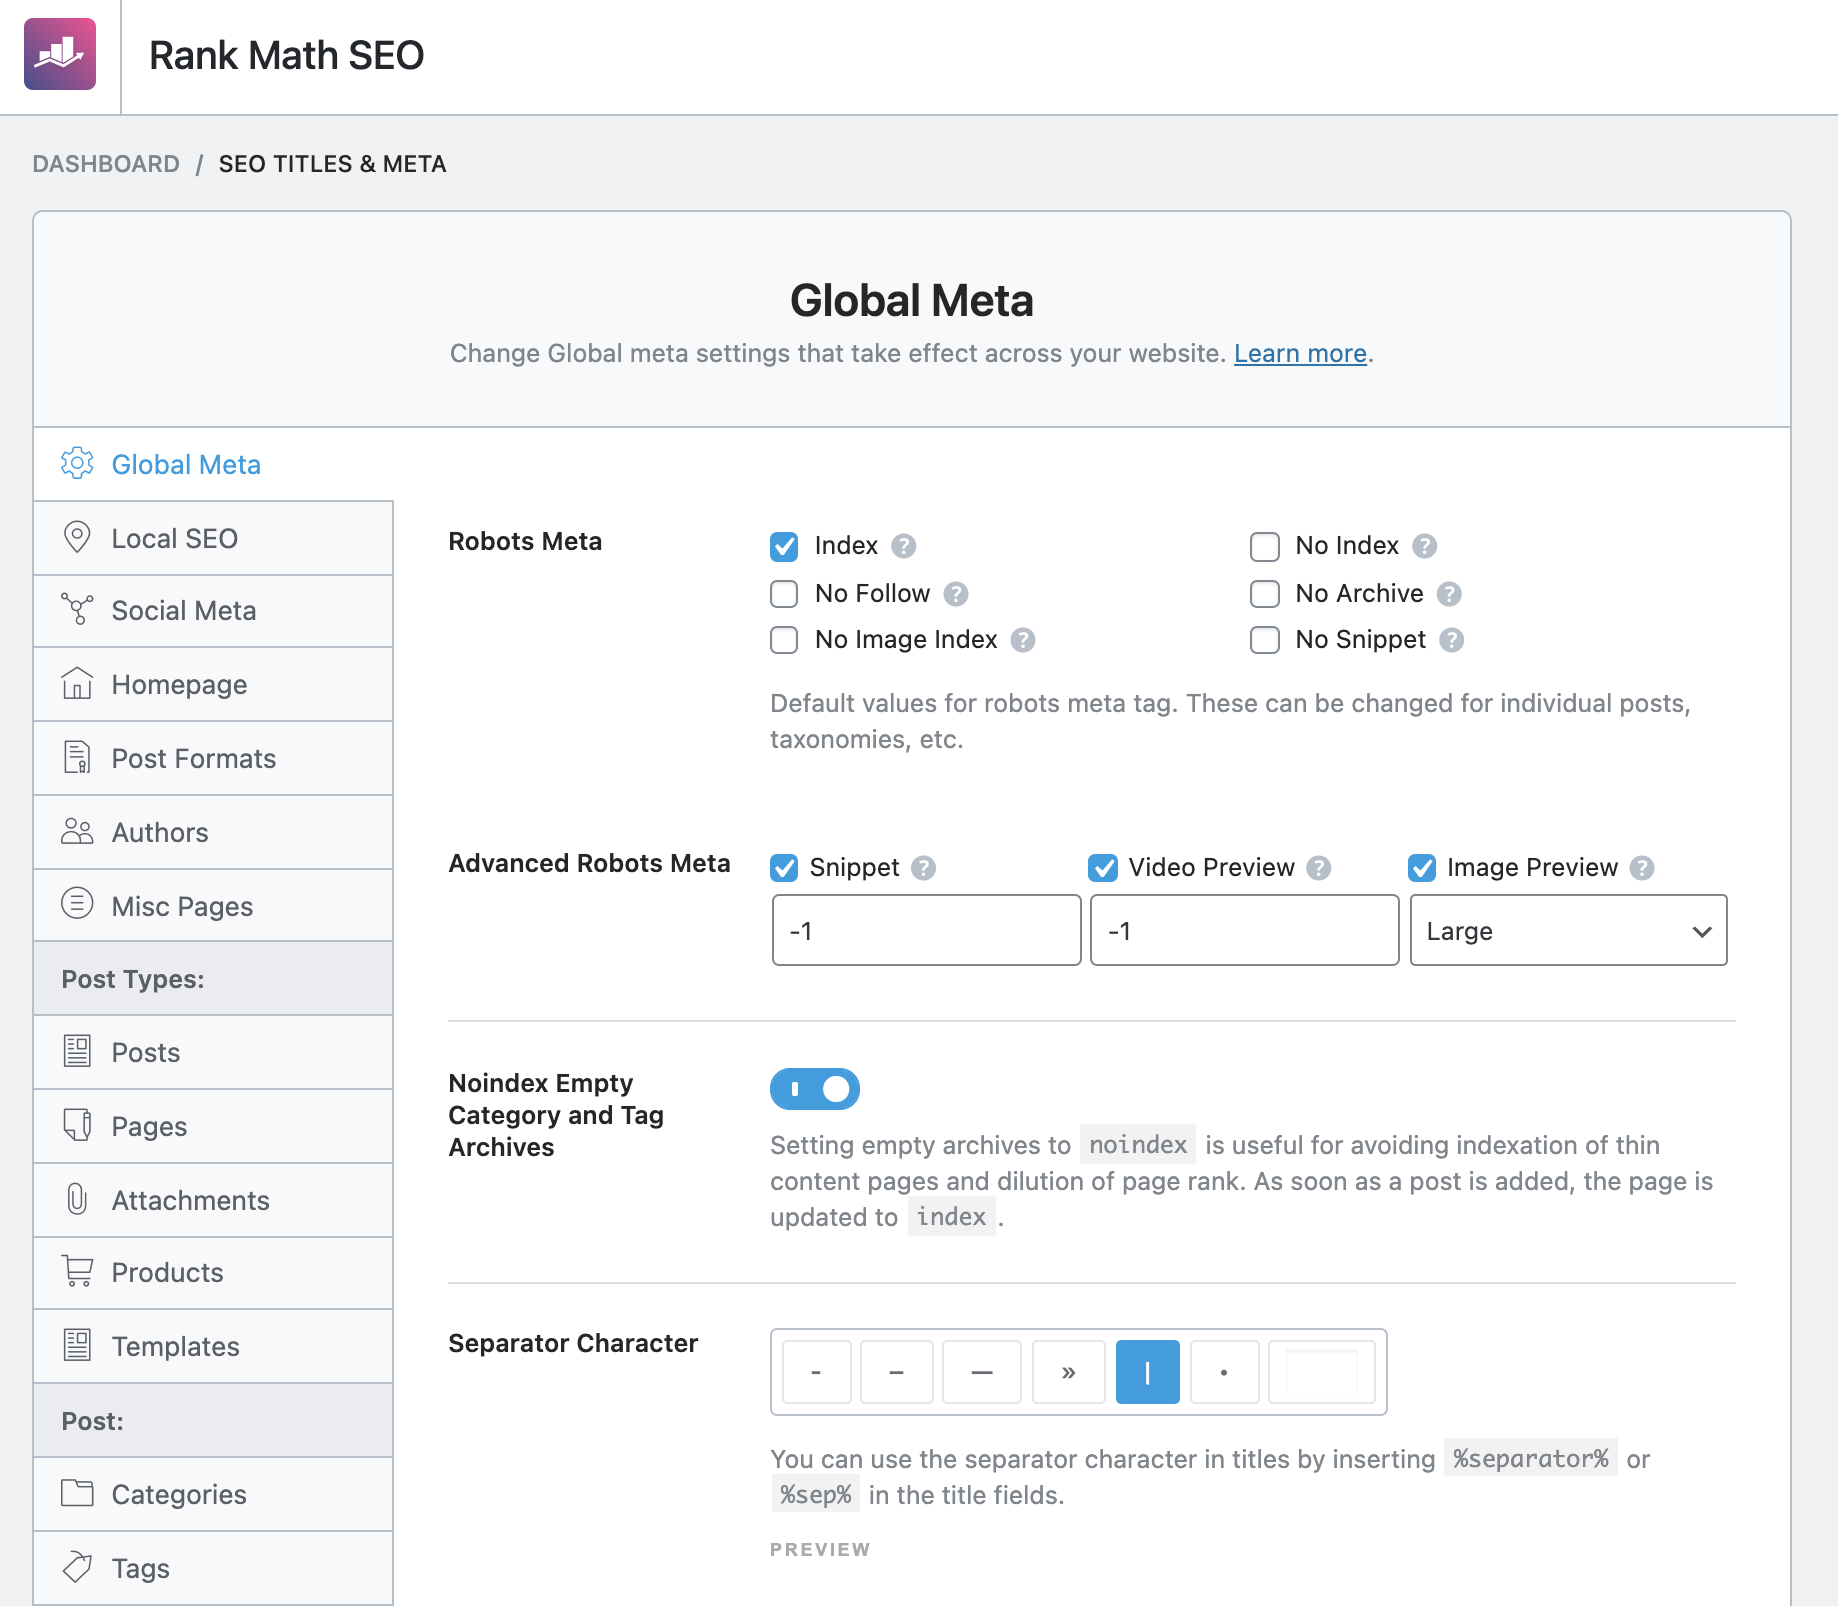Enable the No Index checkbox
1838x1606 pixels.
pos(1265,546)
